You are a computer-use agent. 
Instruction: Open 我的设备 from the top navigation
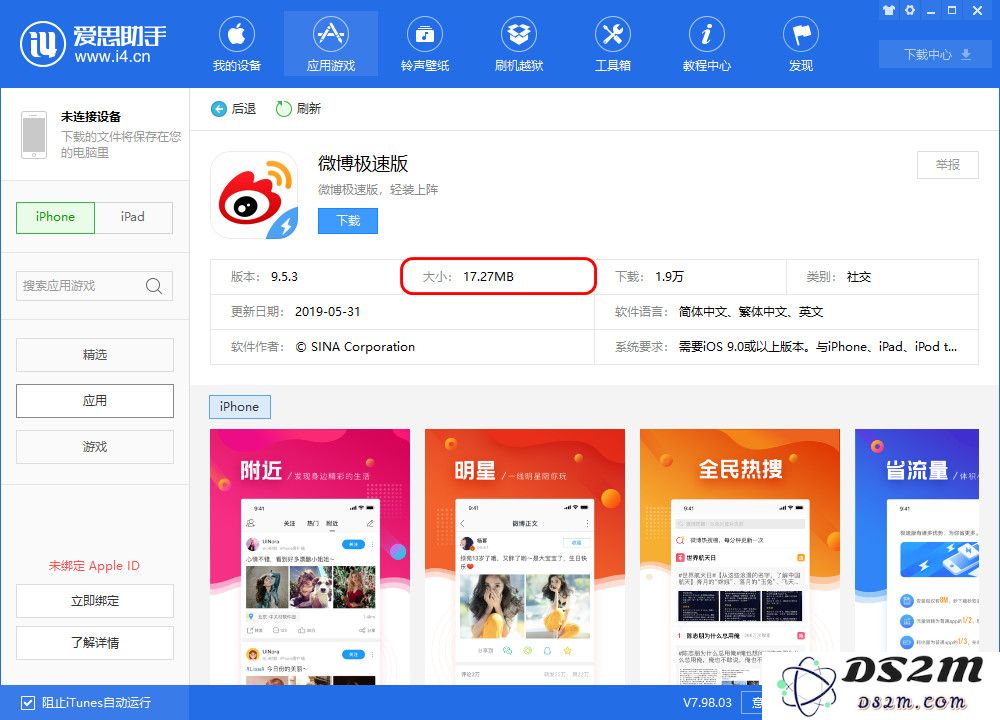pos(237,44)
